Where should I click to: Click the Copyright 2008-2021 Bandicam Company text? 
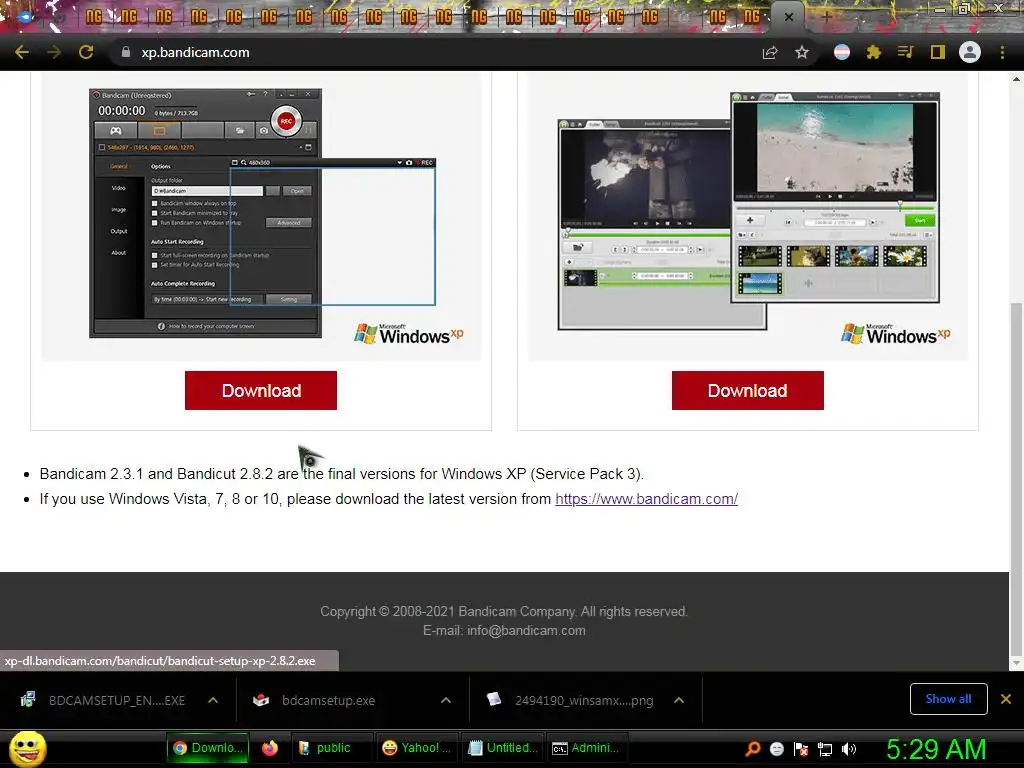tap(504, 612)
